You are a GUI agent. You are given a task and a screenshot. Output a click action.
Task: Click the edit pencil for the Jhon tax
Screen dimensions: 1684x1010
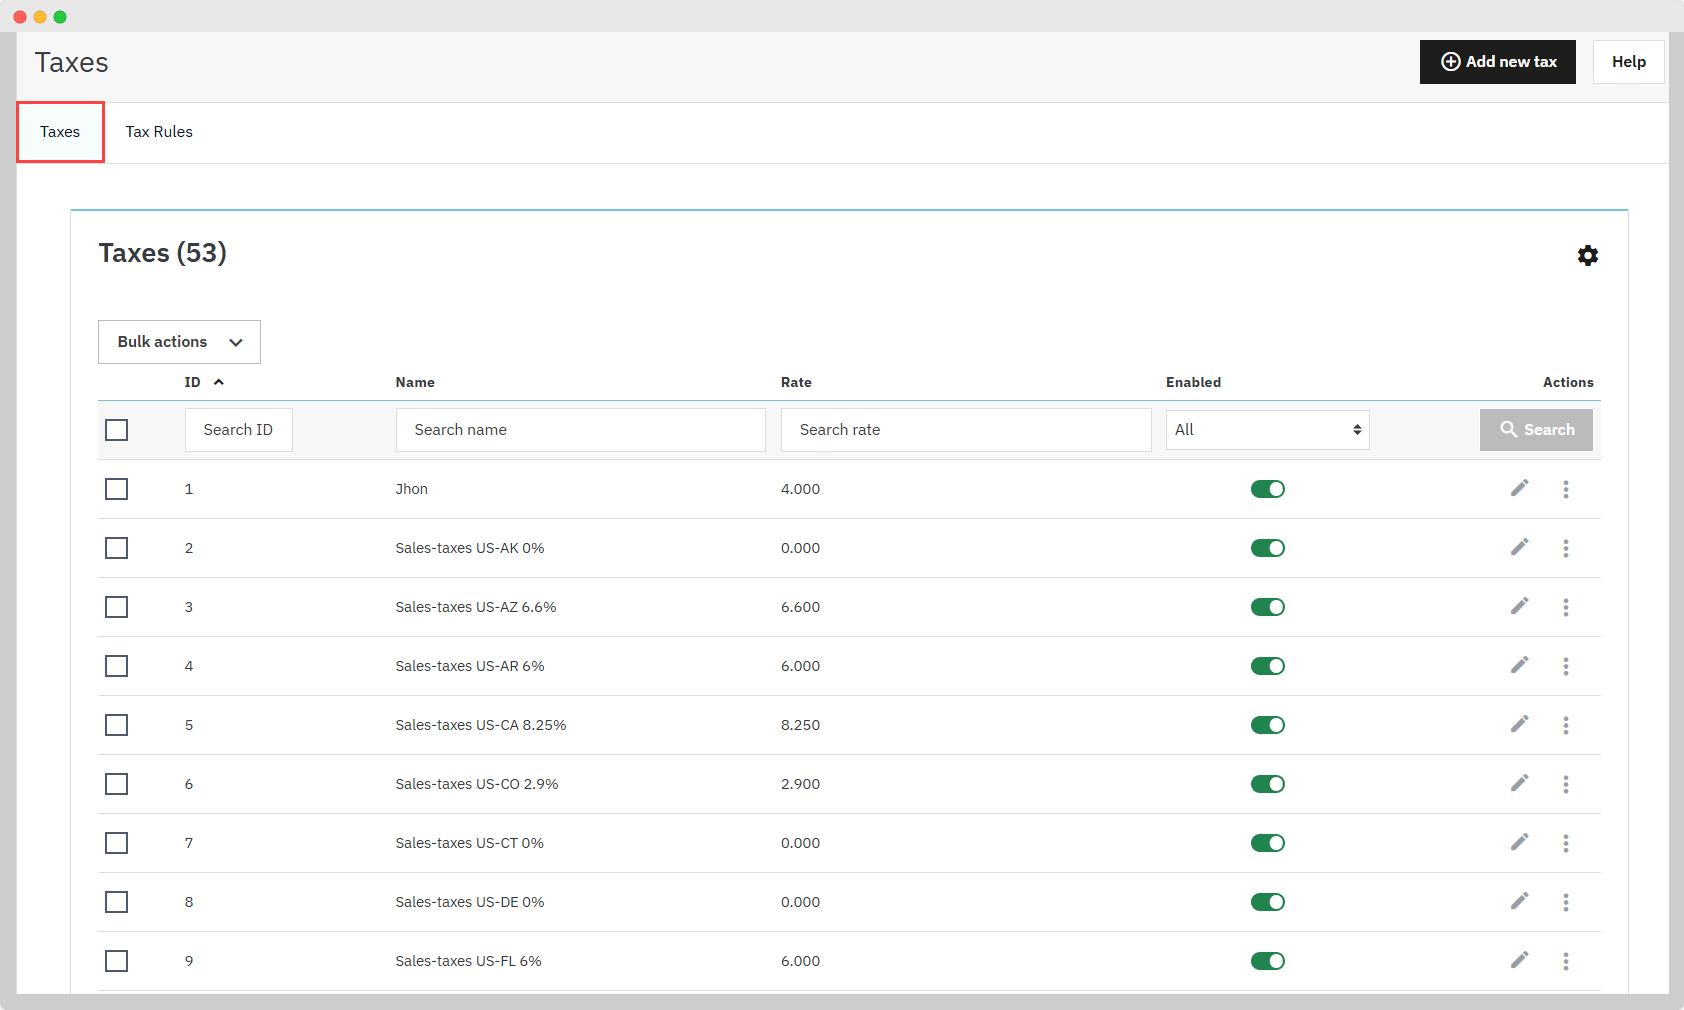pyautogui.click(x=1519, y=488)
